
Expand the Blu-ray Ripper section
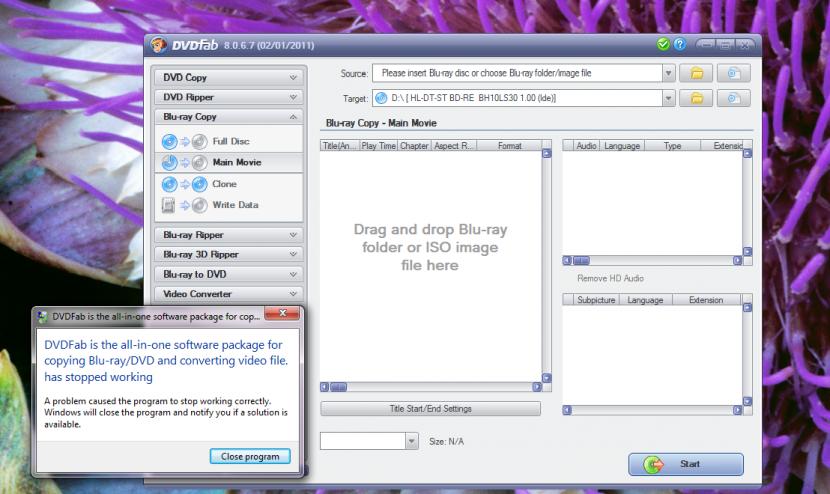[229, 235]
